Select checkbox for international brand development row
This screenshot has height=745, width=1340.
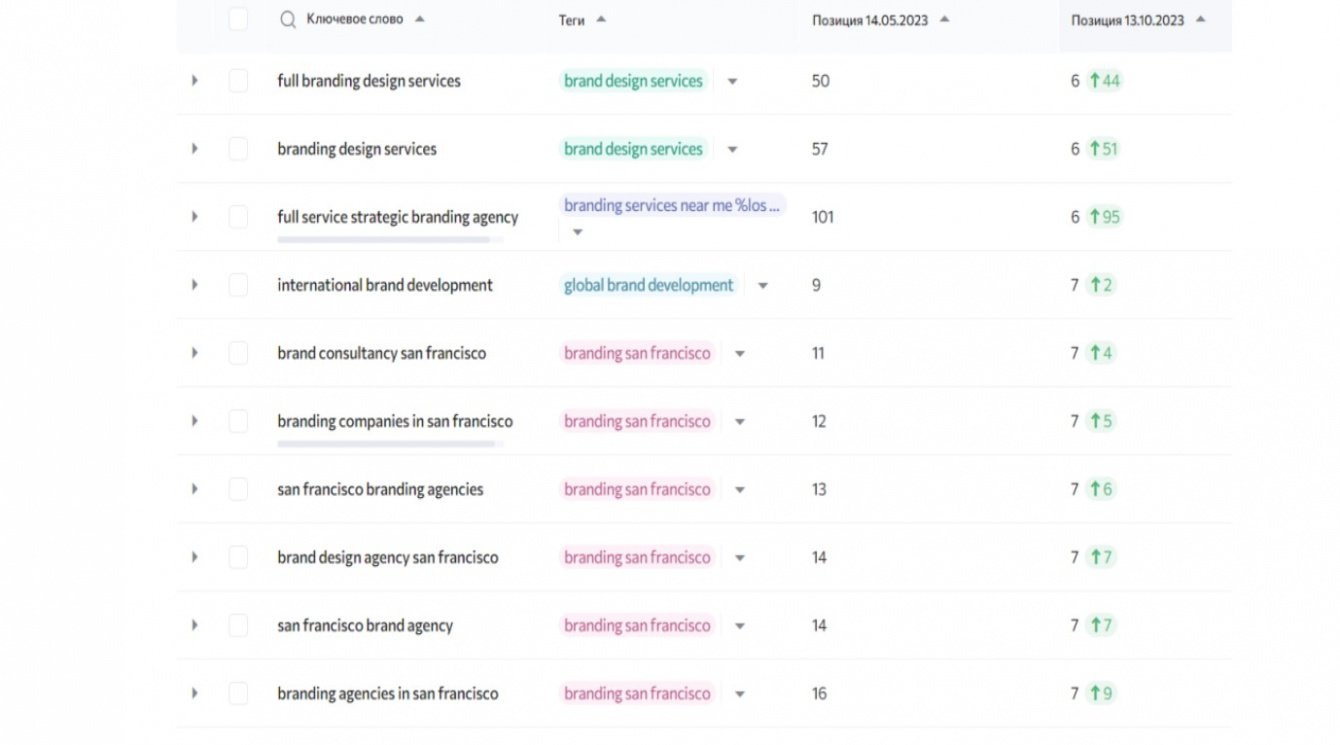pyautogui.click(x=238, y=285)
